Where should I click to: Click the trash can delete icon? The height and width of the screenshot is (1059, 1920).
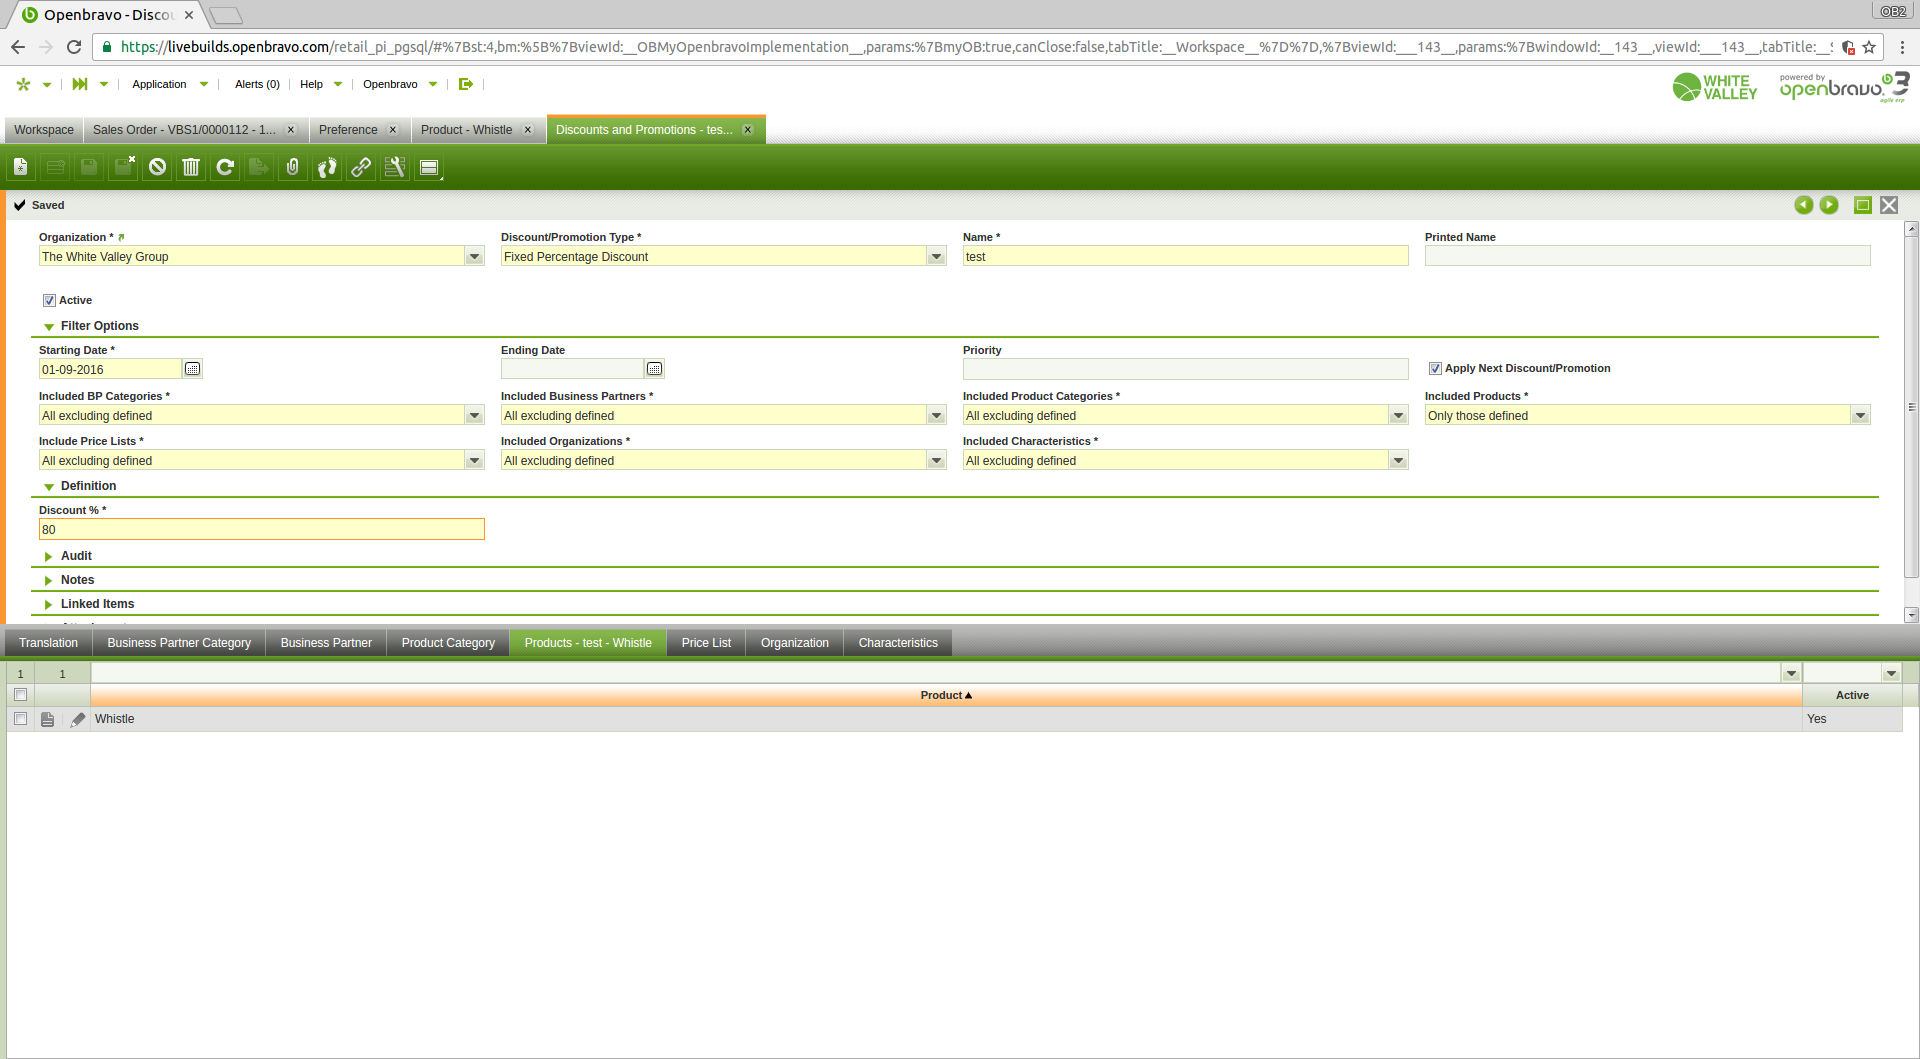tap(191, 167)
